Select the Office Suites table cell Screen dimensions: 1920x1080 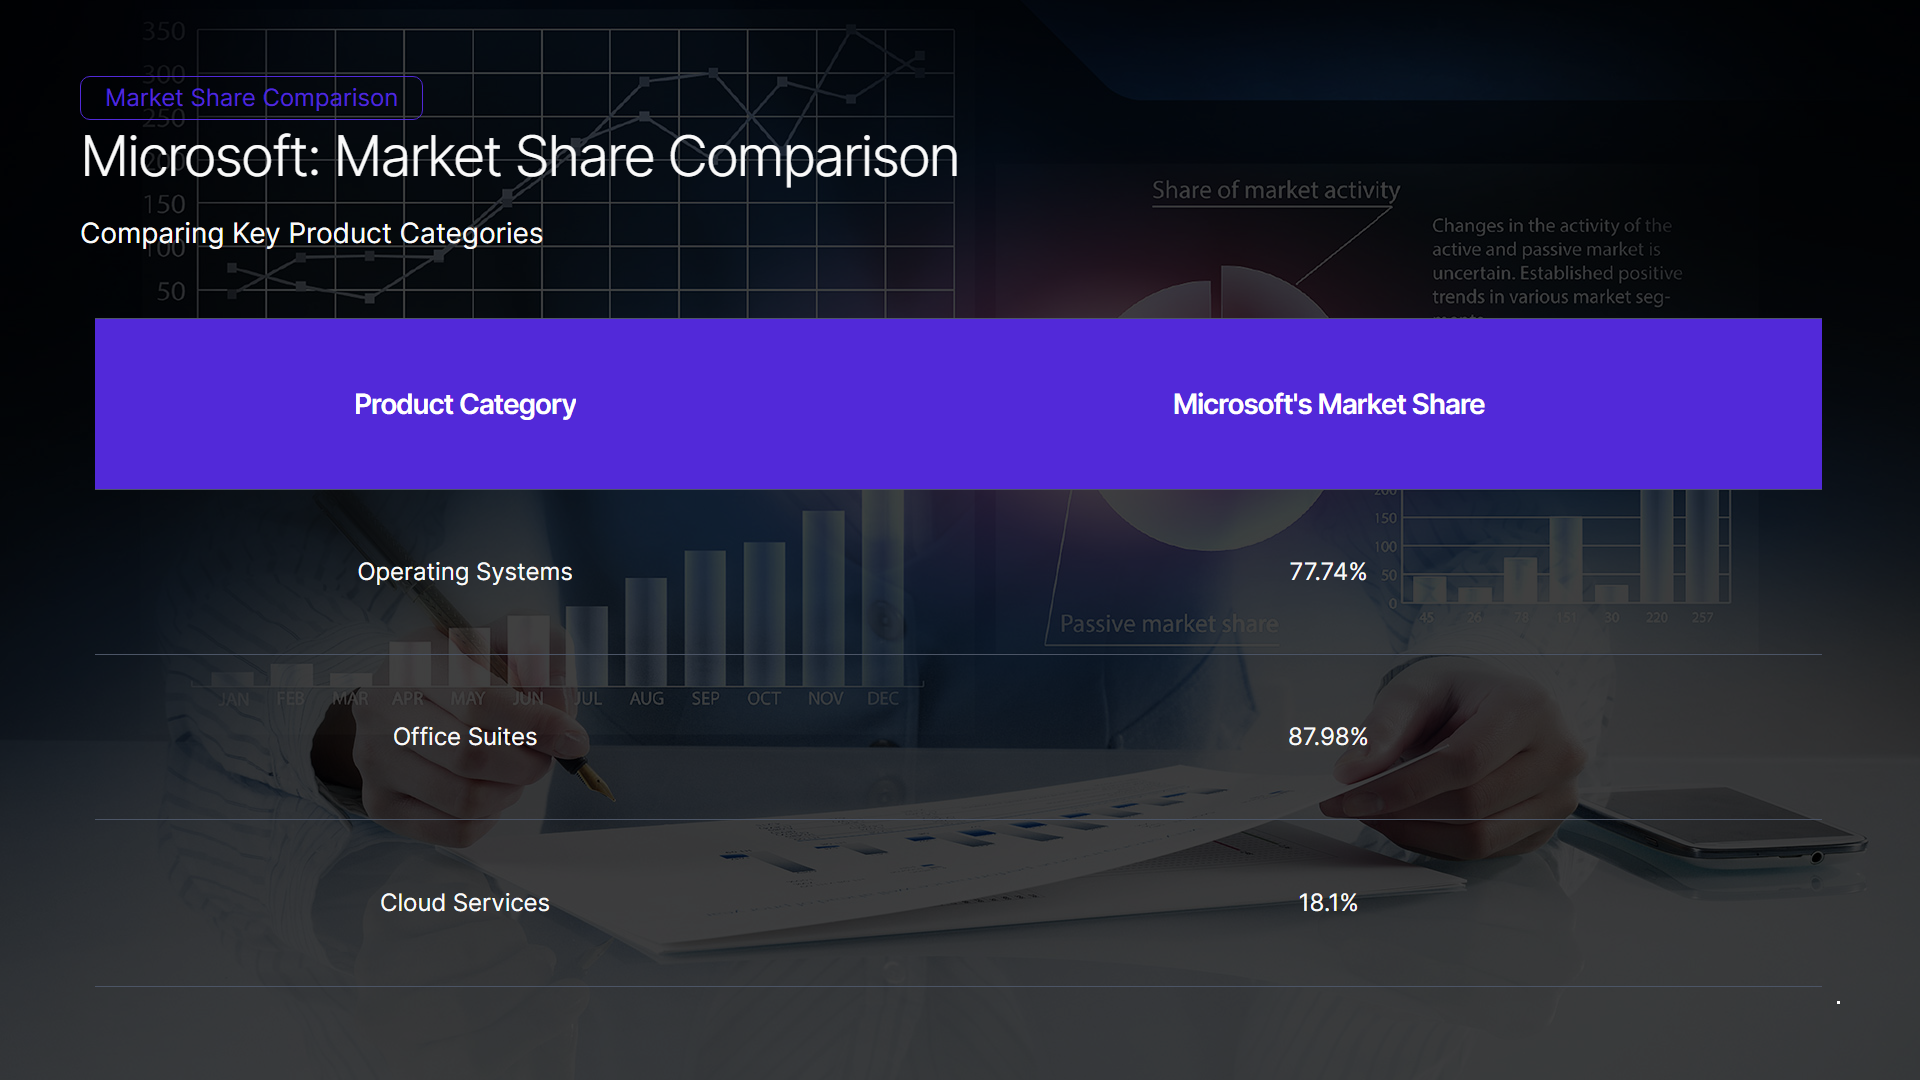(464, 737)
